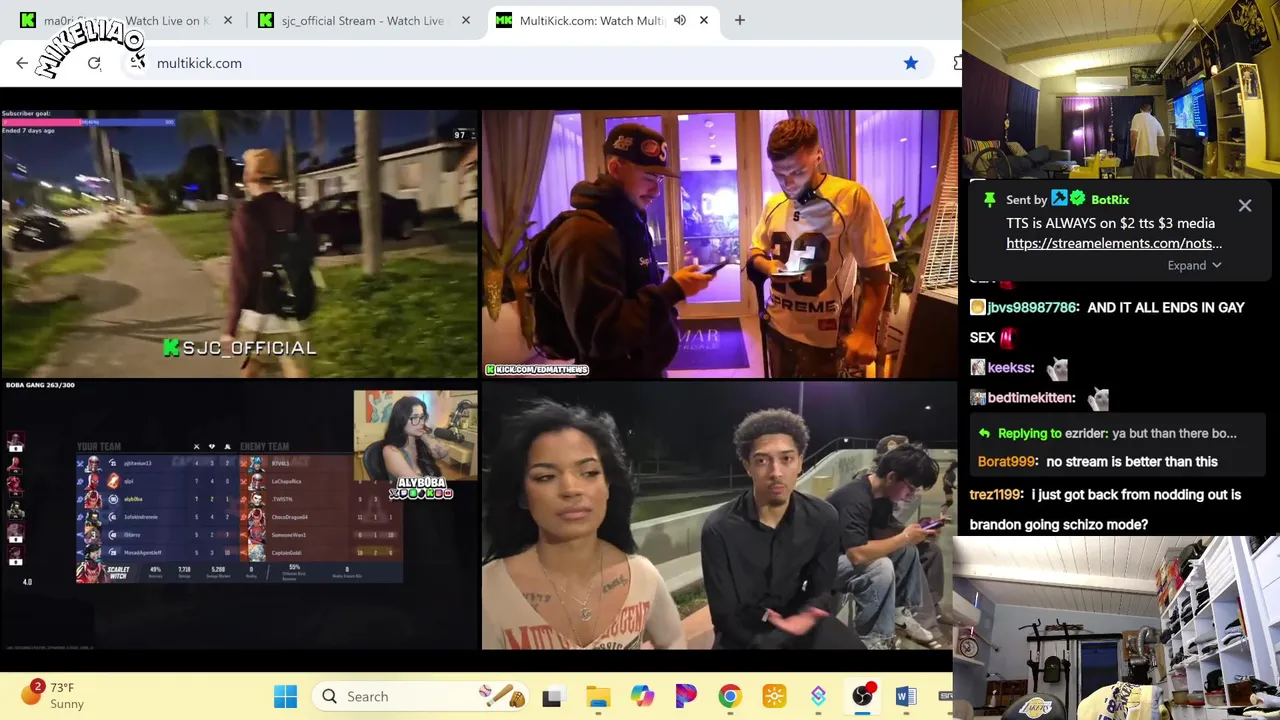Close the ma0ri Stream tab
Image resolution: width=1280 pixels, height=720 pixels.
tap(228, 20)
